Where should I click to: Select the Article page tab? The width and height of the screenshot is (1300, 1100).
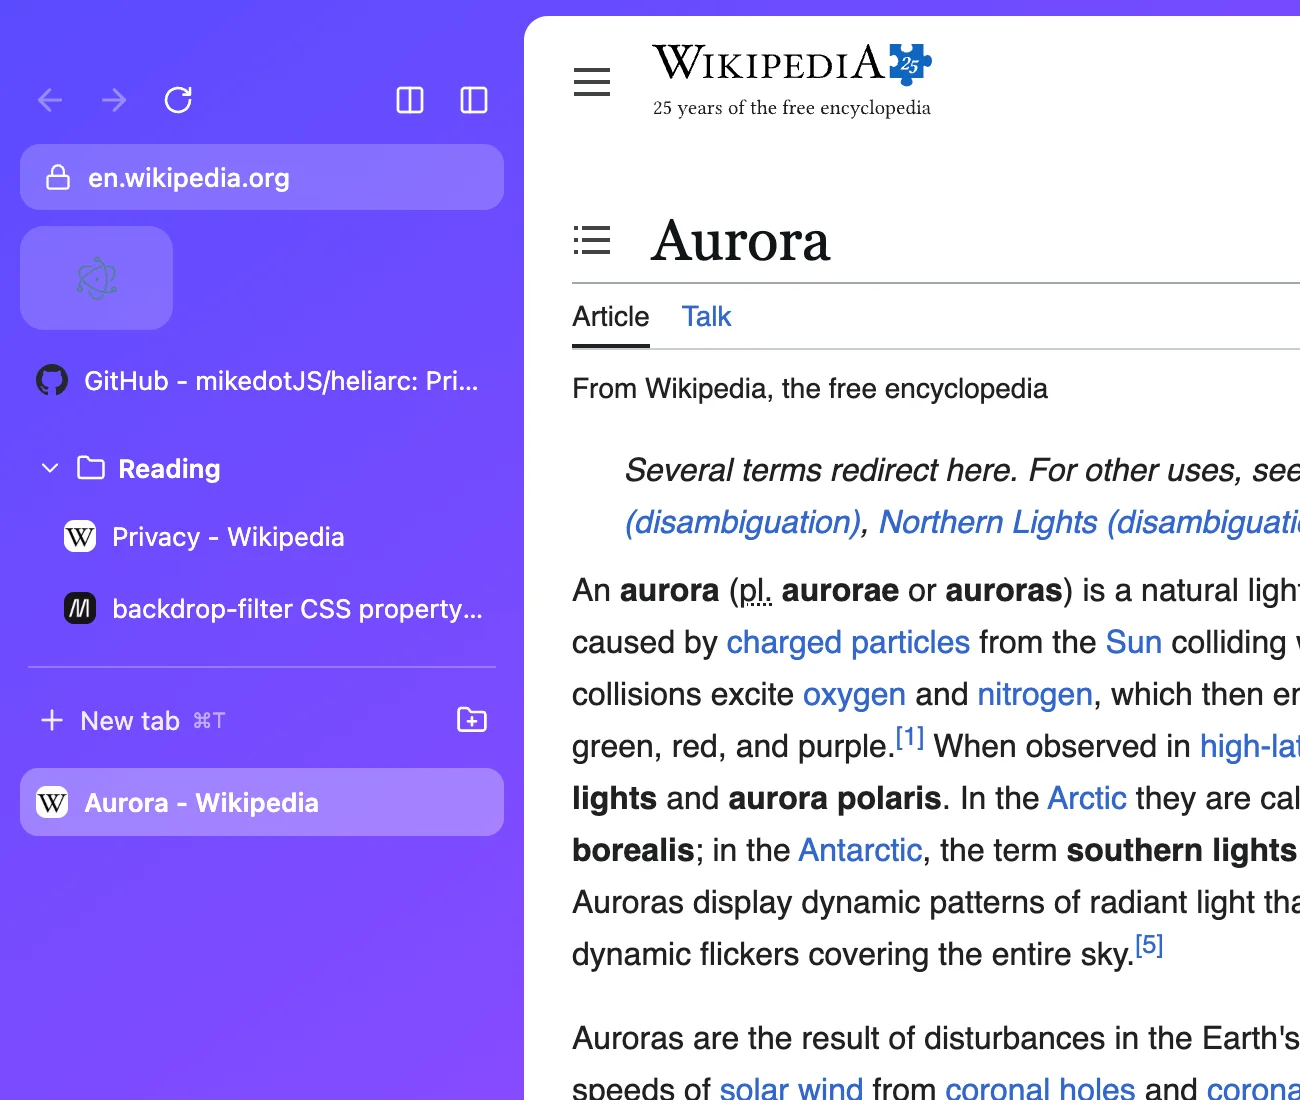(611, 317)
